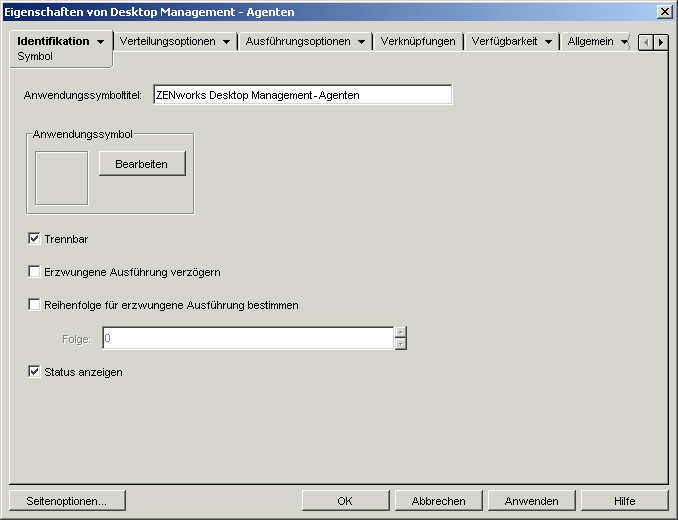Expand the Allgemein dropdown arrow
The image size is (678, 520).
coord(624,42)
